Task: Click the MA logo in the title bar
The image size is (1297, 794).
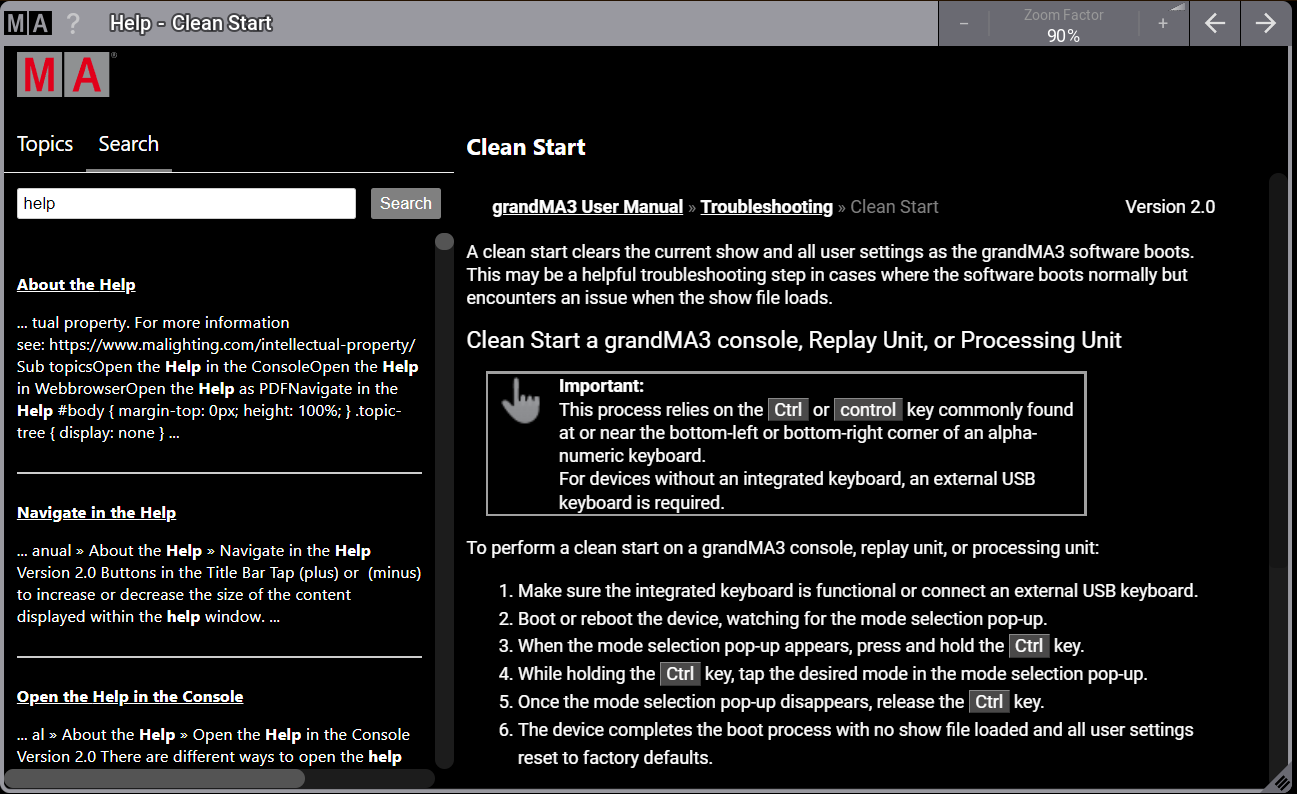Action: (x=27, y=22)
